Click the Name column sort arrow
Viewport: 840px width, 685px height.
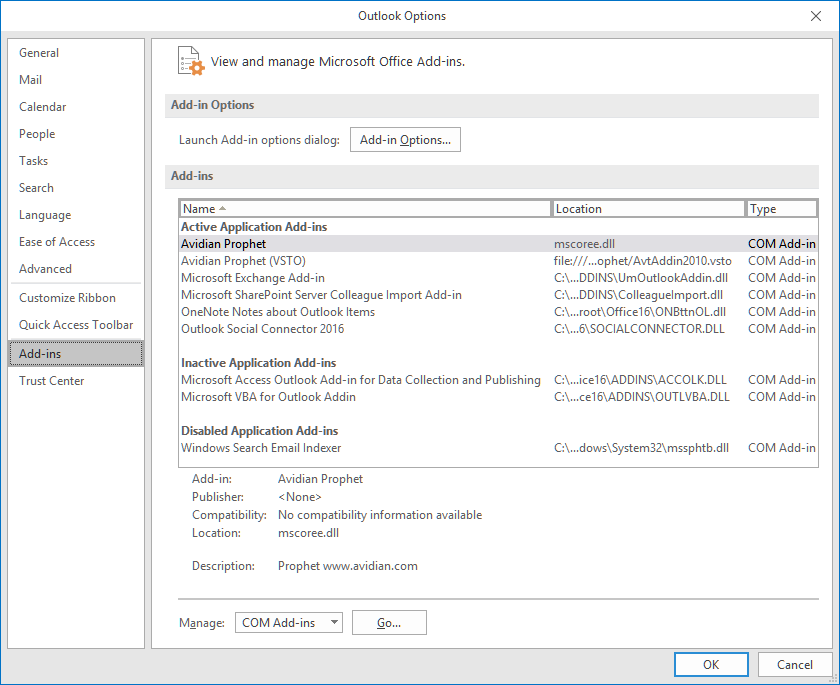point(222,208)
